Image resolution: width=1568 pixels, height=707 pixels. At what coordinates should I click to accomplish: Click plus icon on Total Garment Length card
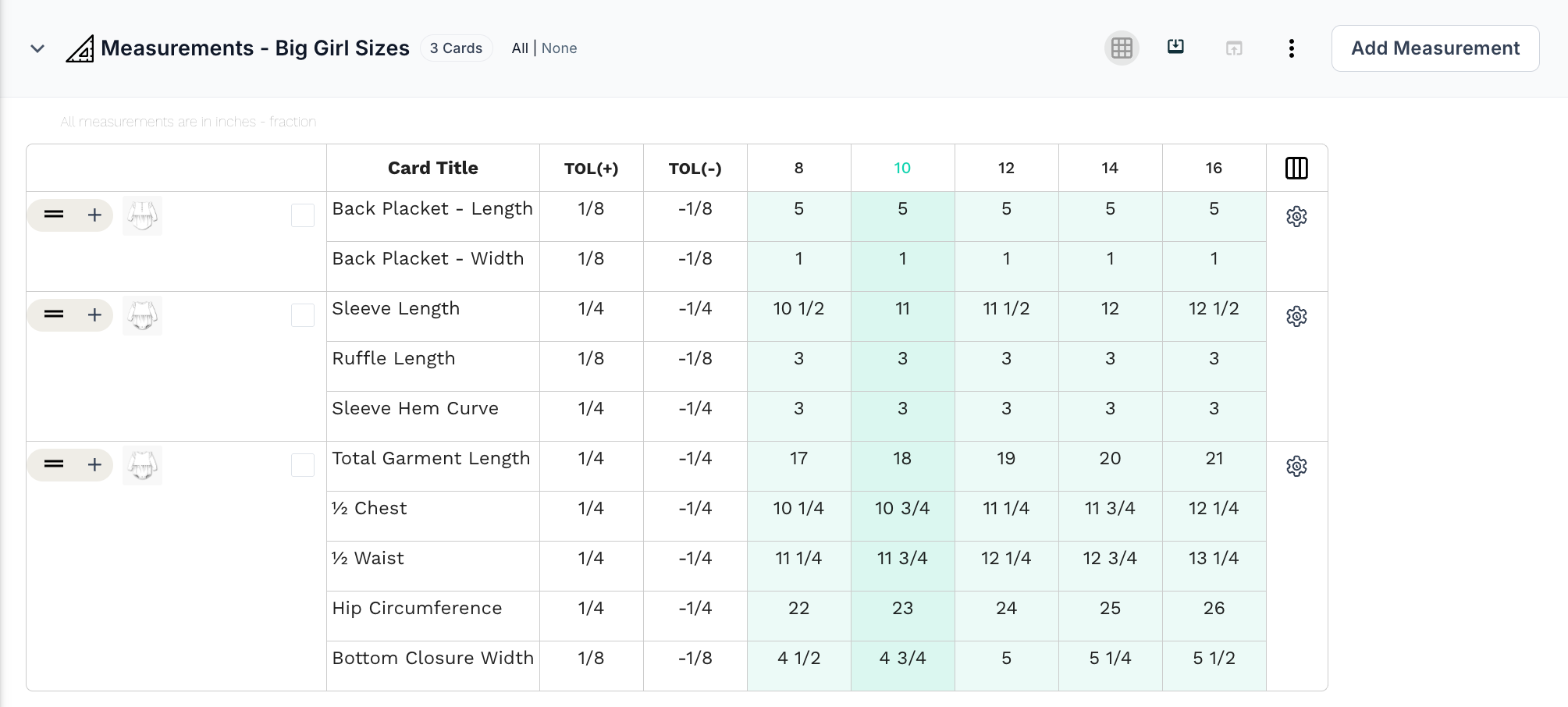(94, 465)
